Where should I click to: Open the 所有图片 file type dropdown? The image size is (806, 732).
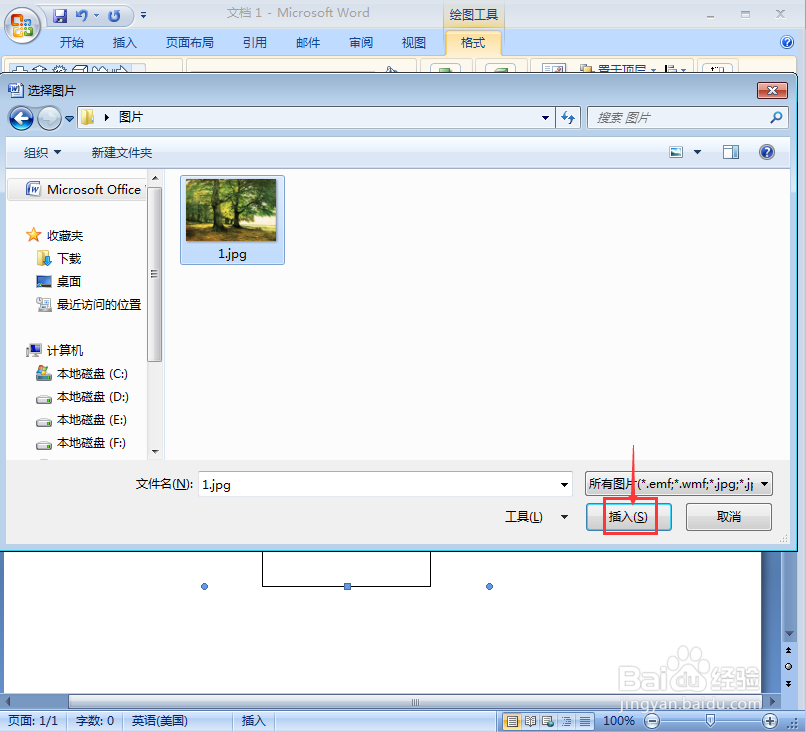coord(679,484)
